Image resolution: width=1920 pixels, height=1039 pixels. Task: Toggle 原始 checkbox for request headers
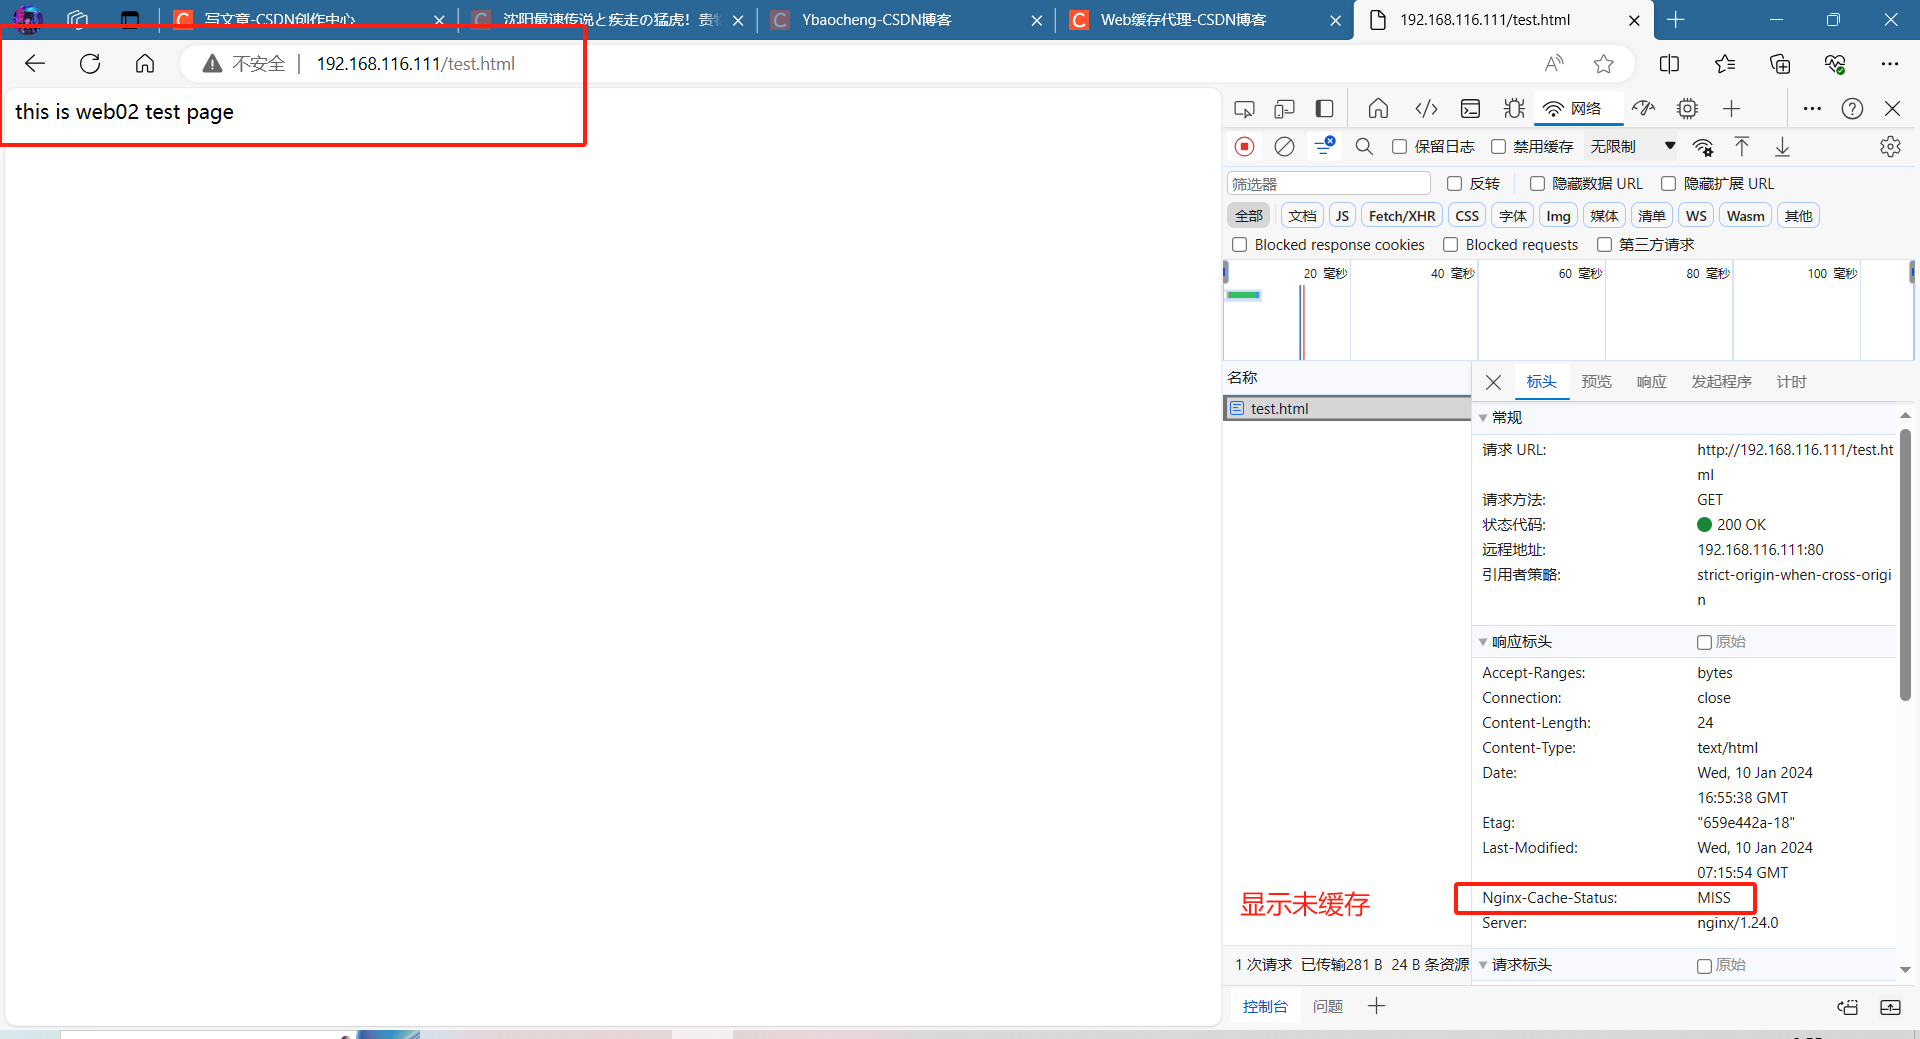[x=1704, y=966]
